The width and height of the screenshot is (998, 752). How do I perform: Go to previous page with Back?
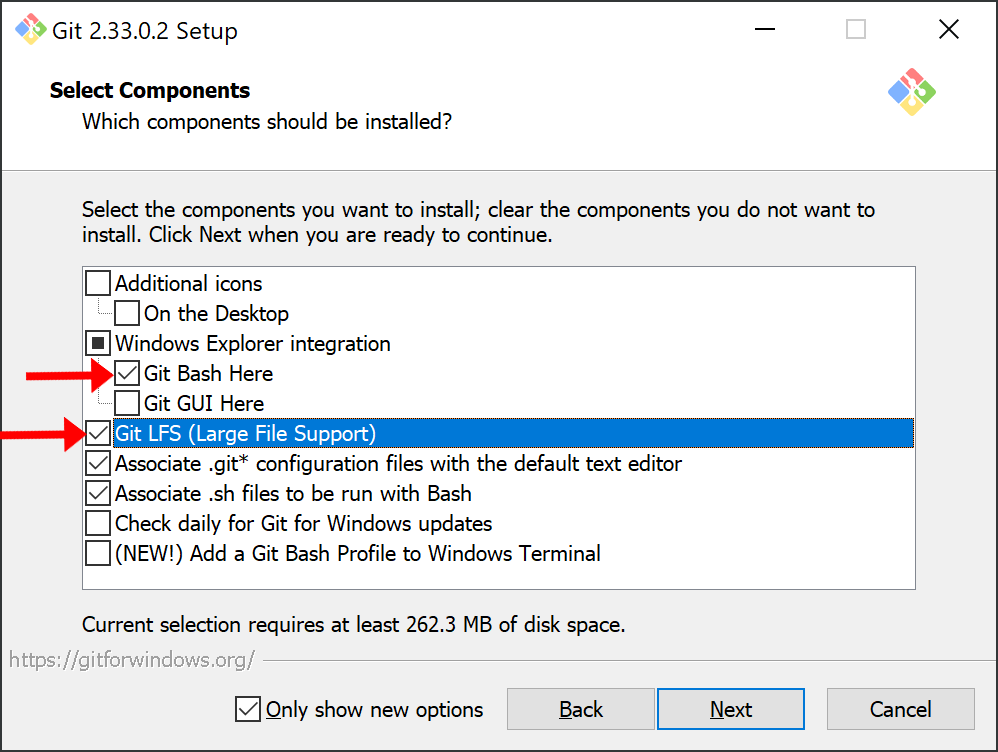pos(580,709)
